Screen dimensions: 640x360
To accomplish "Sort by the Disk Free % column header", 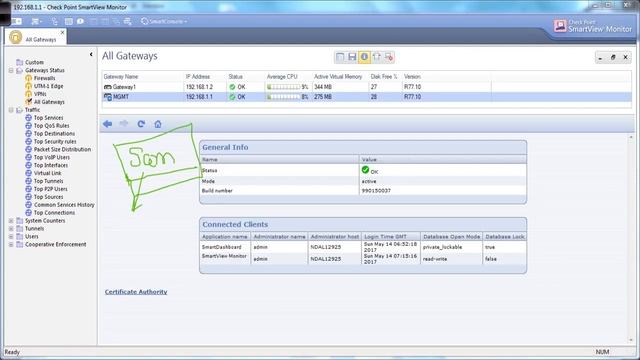I will tap(384, 77).
